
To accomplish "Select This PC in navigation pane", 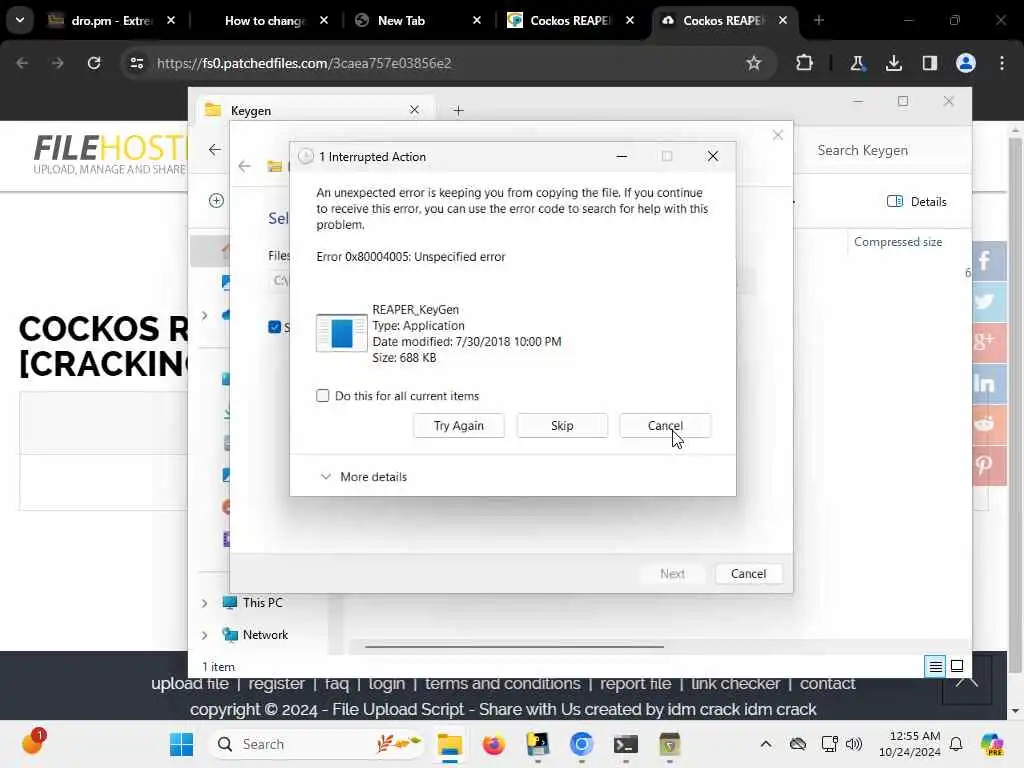I will [253, 603].
